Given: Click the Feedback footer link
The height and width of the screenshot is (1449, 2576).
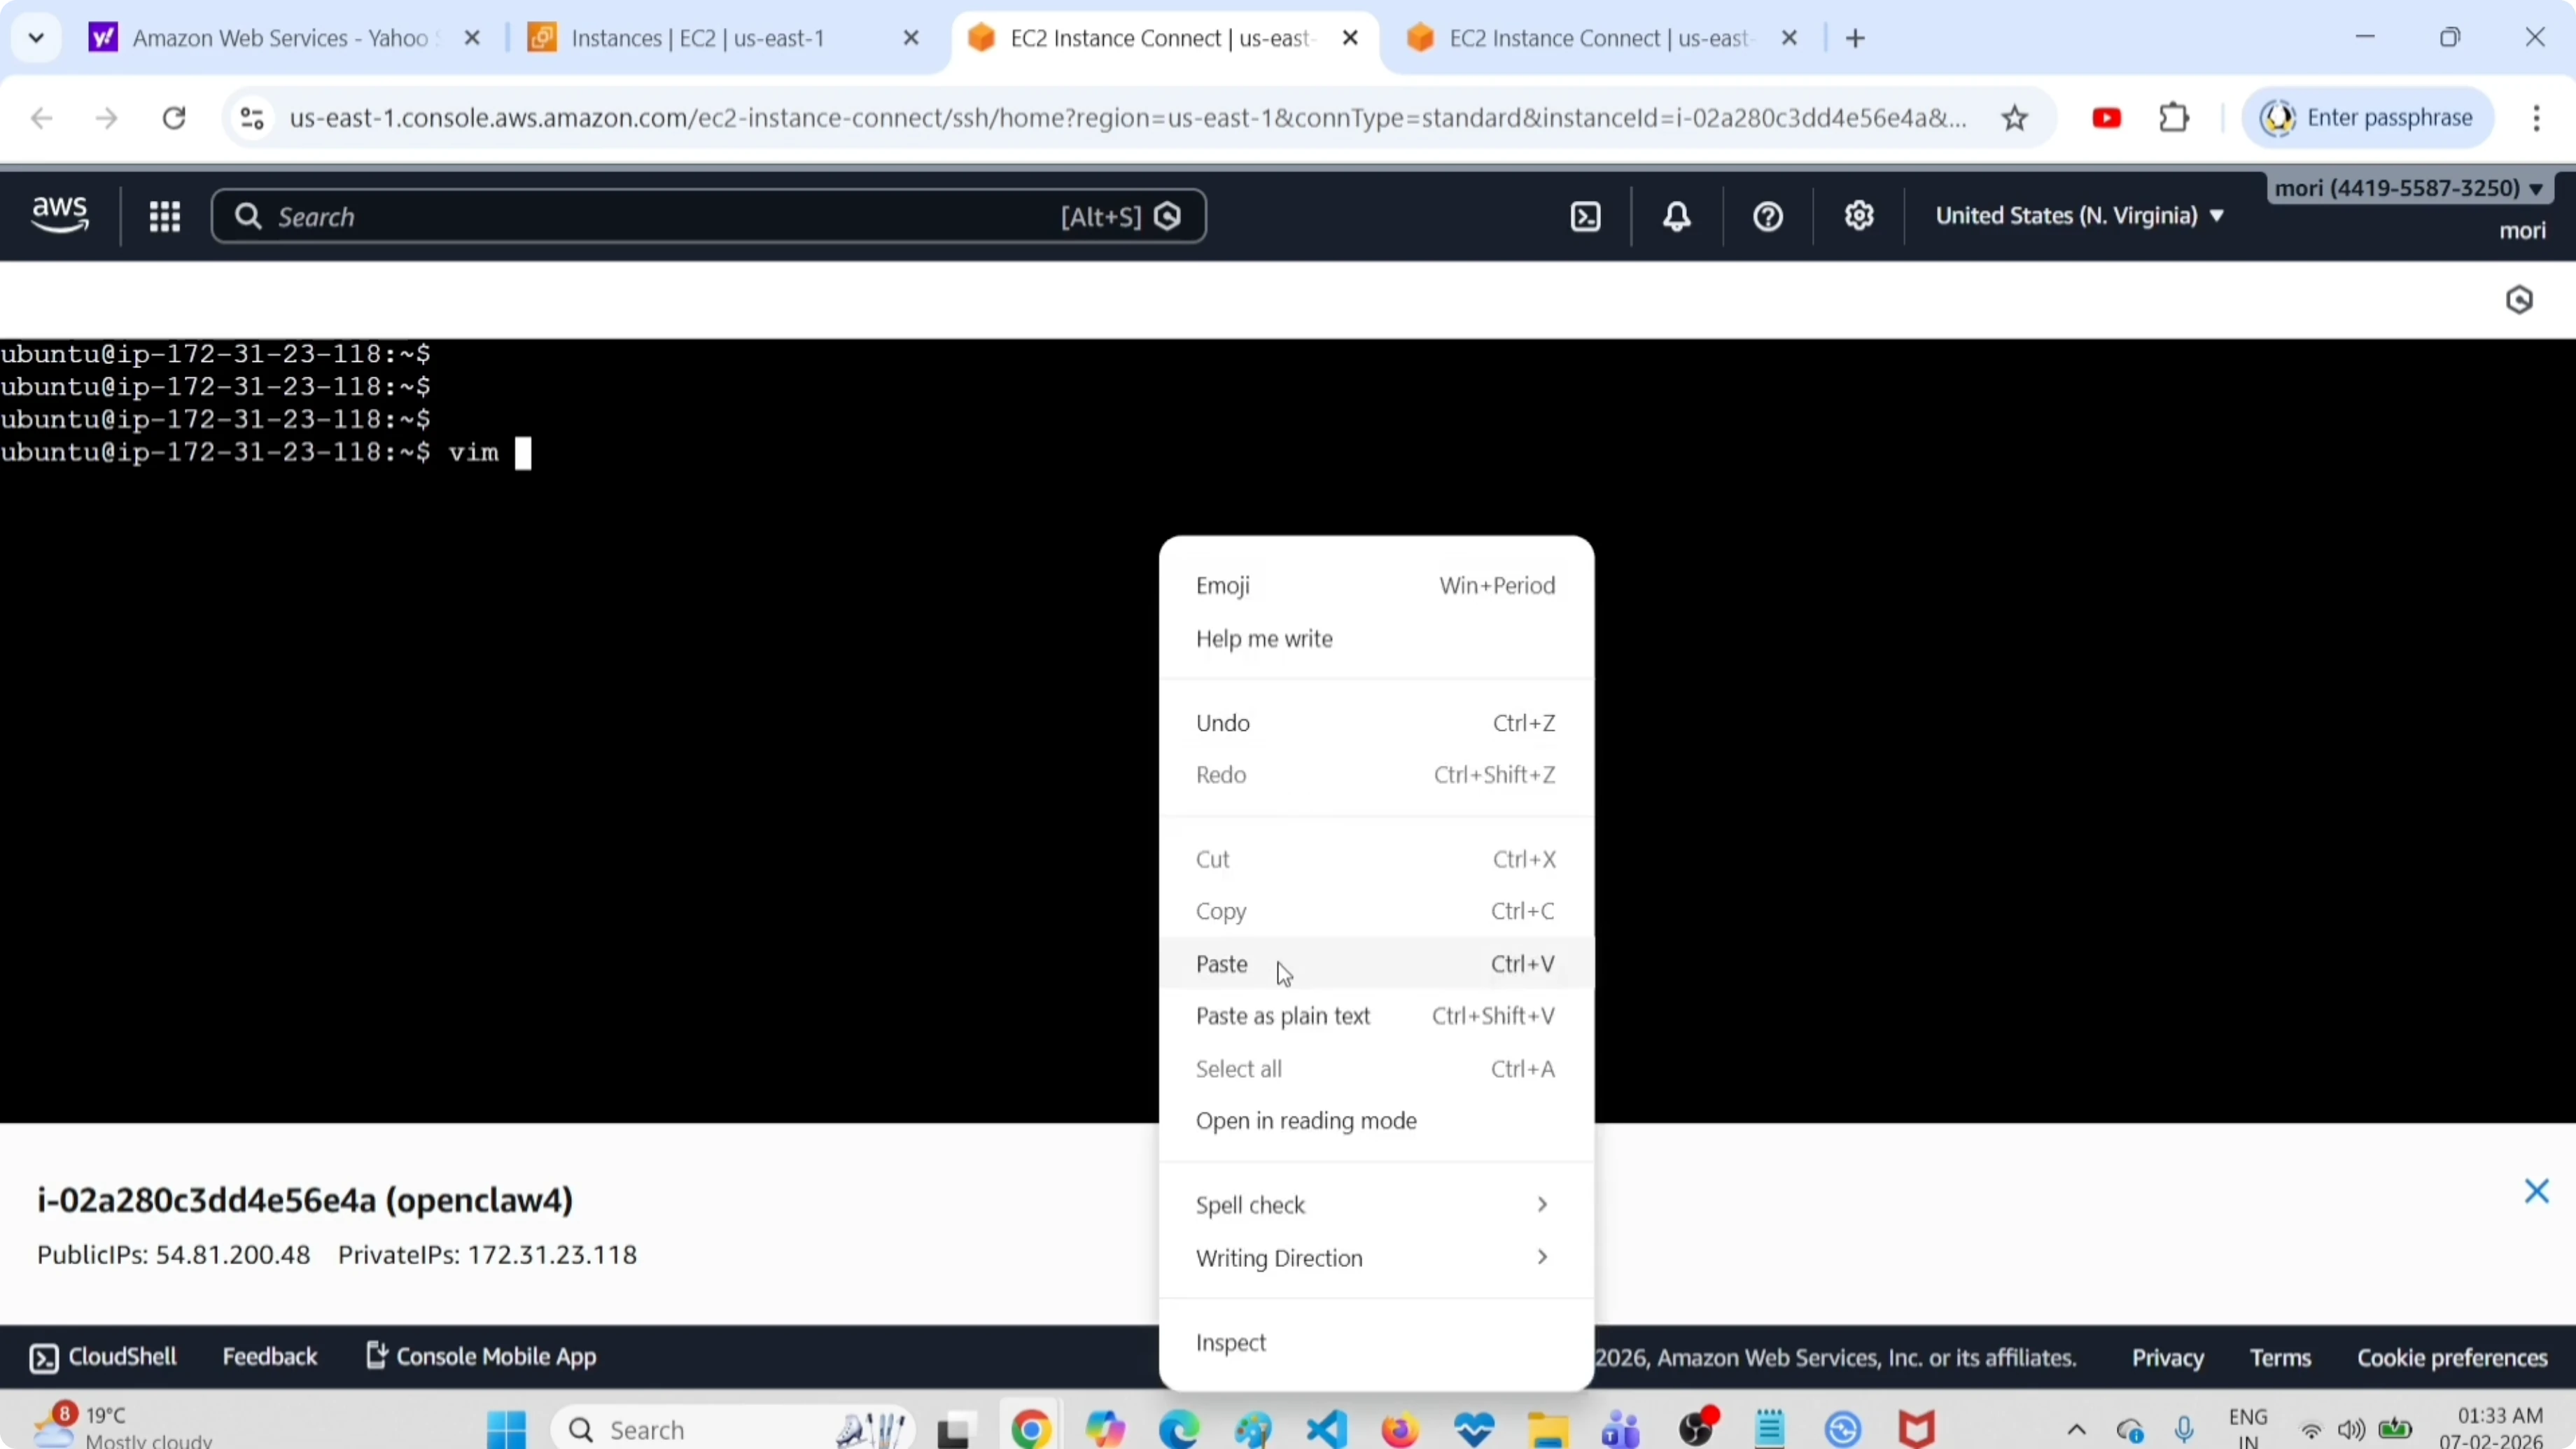Looking at the screenshot, I should click(x=269, y=1357).
